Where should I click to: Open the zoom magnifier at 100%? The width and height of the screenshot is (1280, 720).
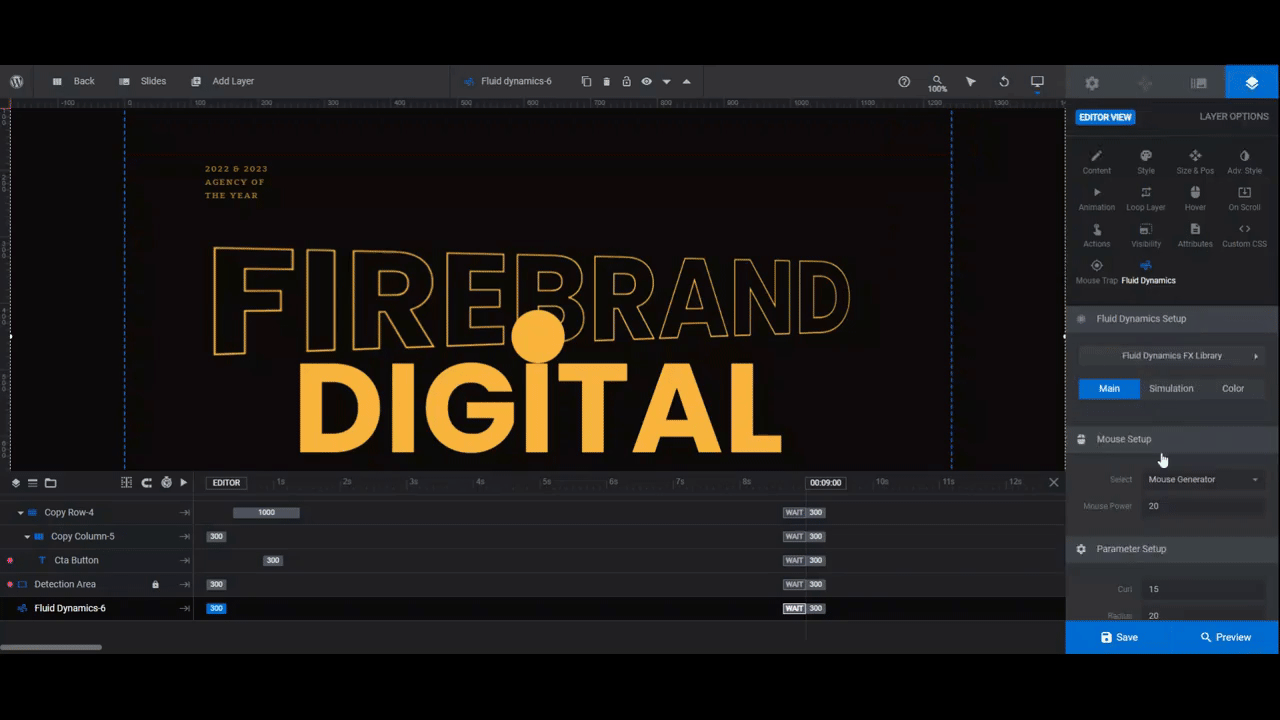(937, 83)
